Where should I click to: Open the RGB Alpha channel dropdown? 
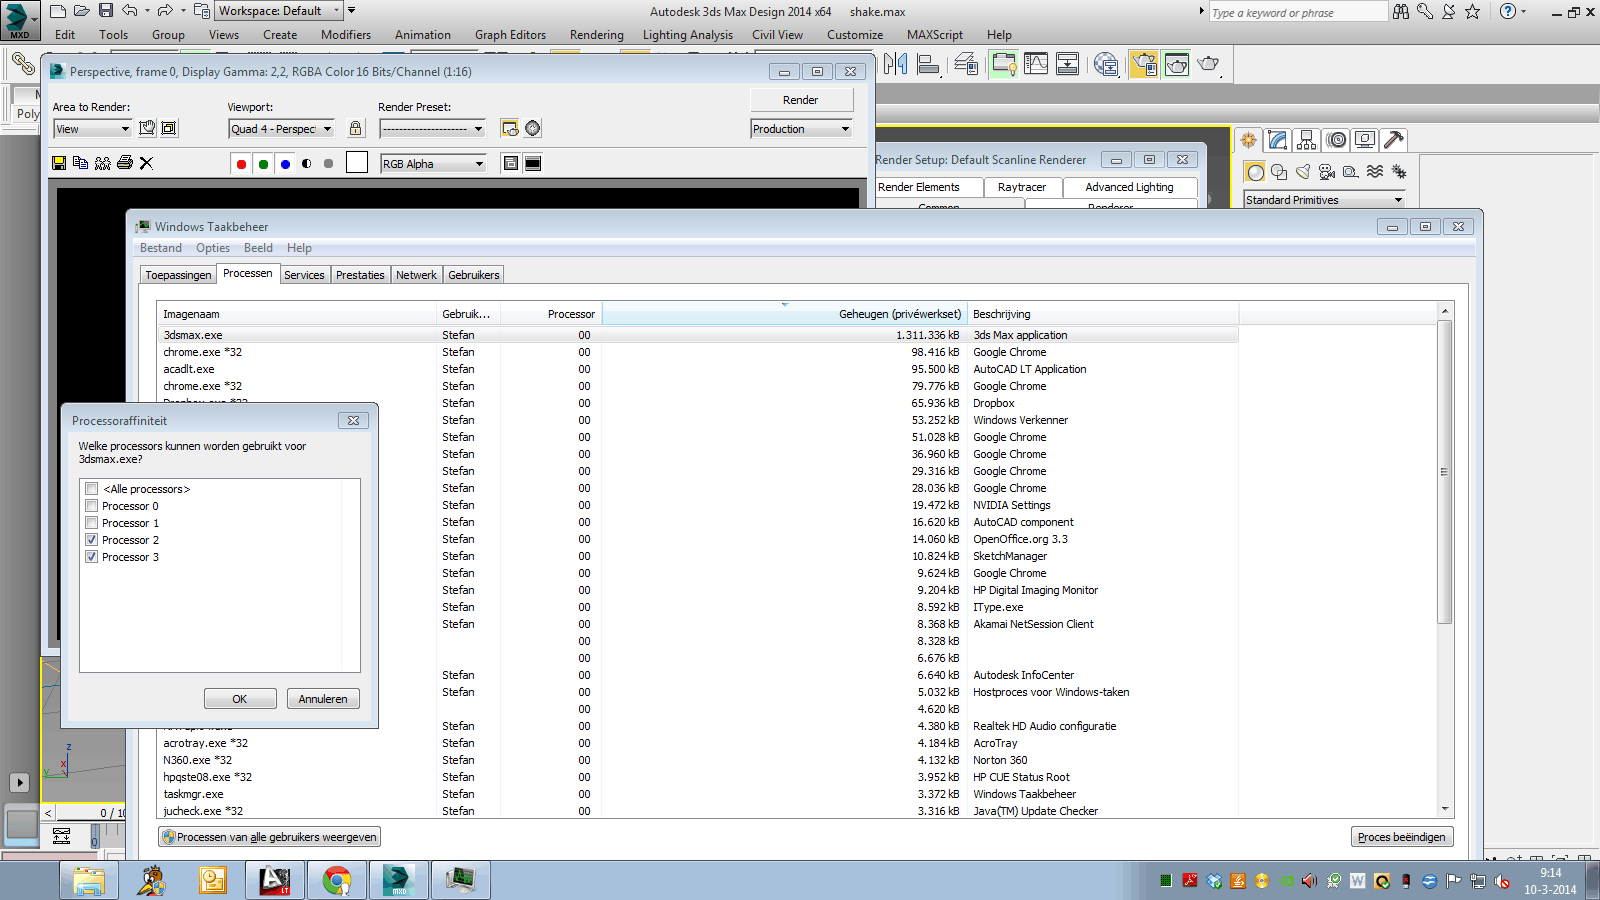point(433,164)
